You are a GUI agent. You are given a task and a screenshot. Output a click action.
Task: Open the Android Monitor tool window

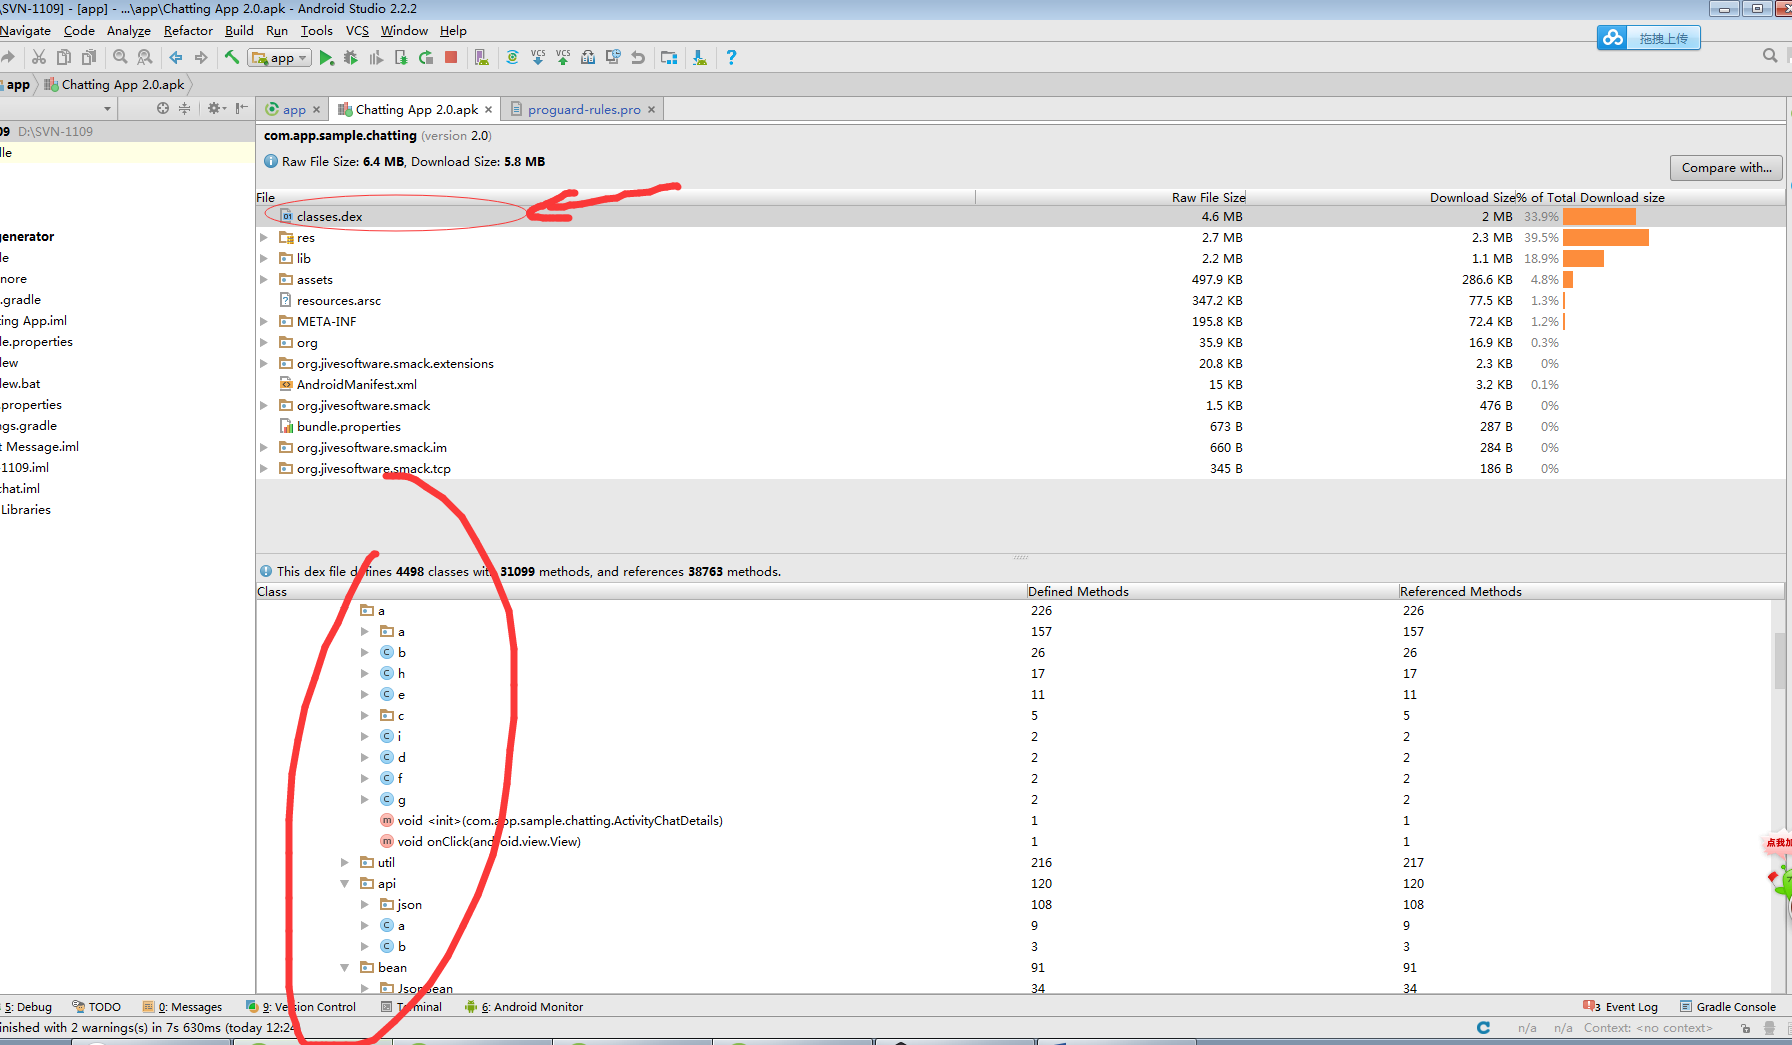(x=524, y=1007)
